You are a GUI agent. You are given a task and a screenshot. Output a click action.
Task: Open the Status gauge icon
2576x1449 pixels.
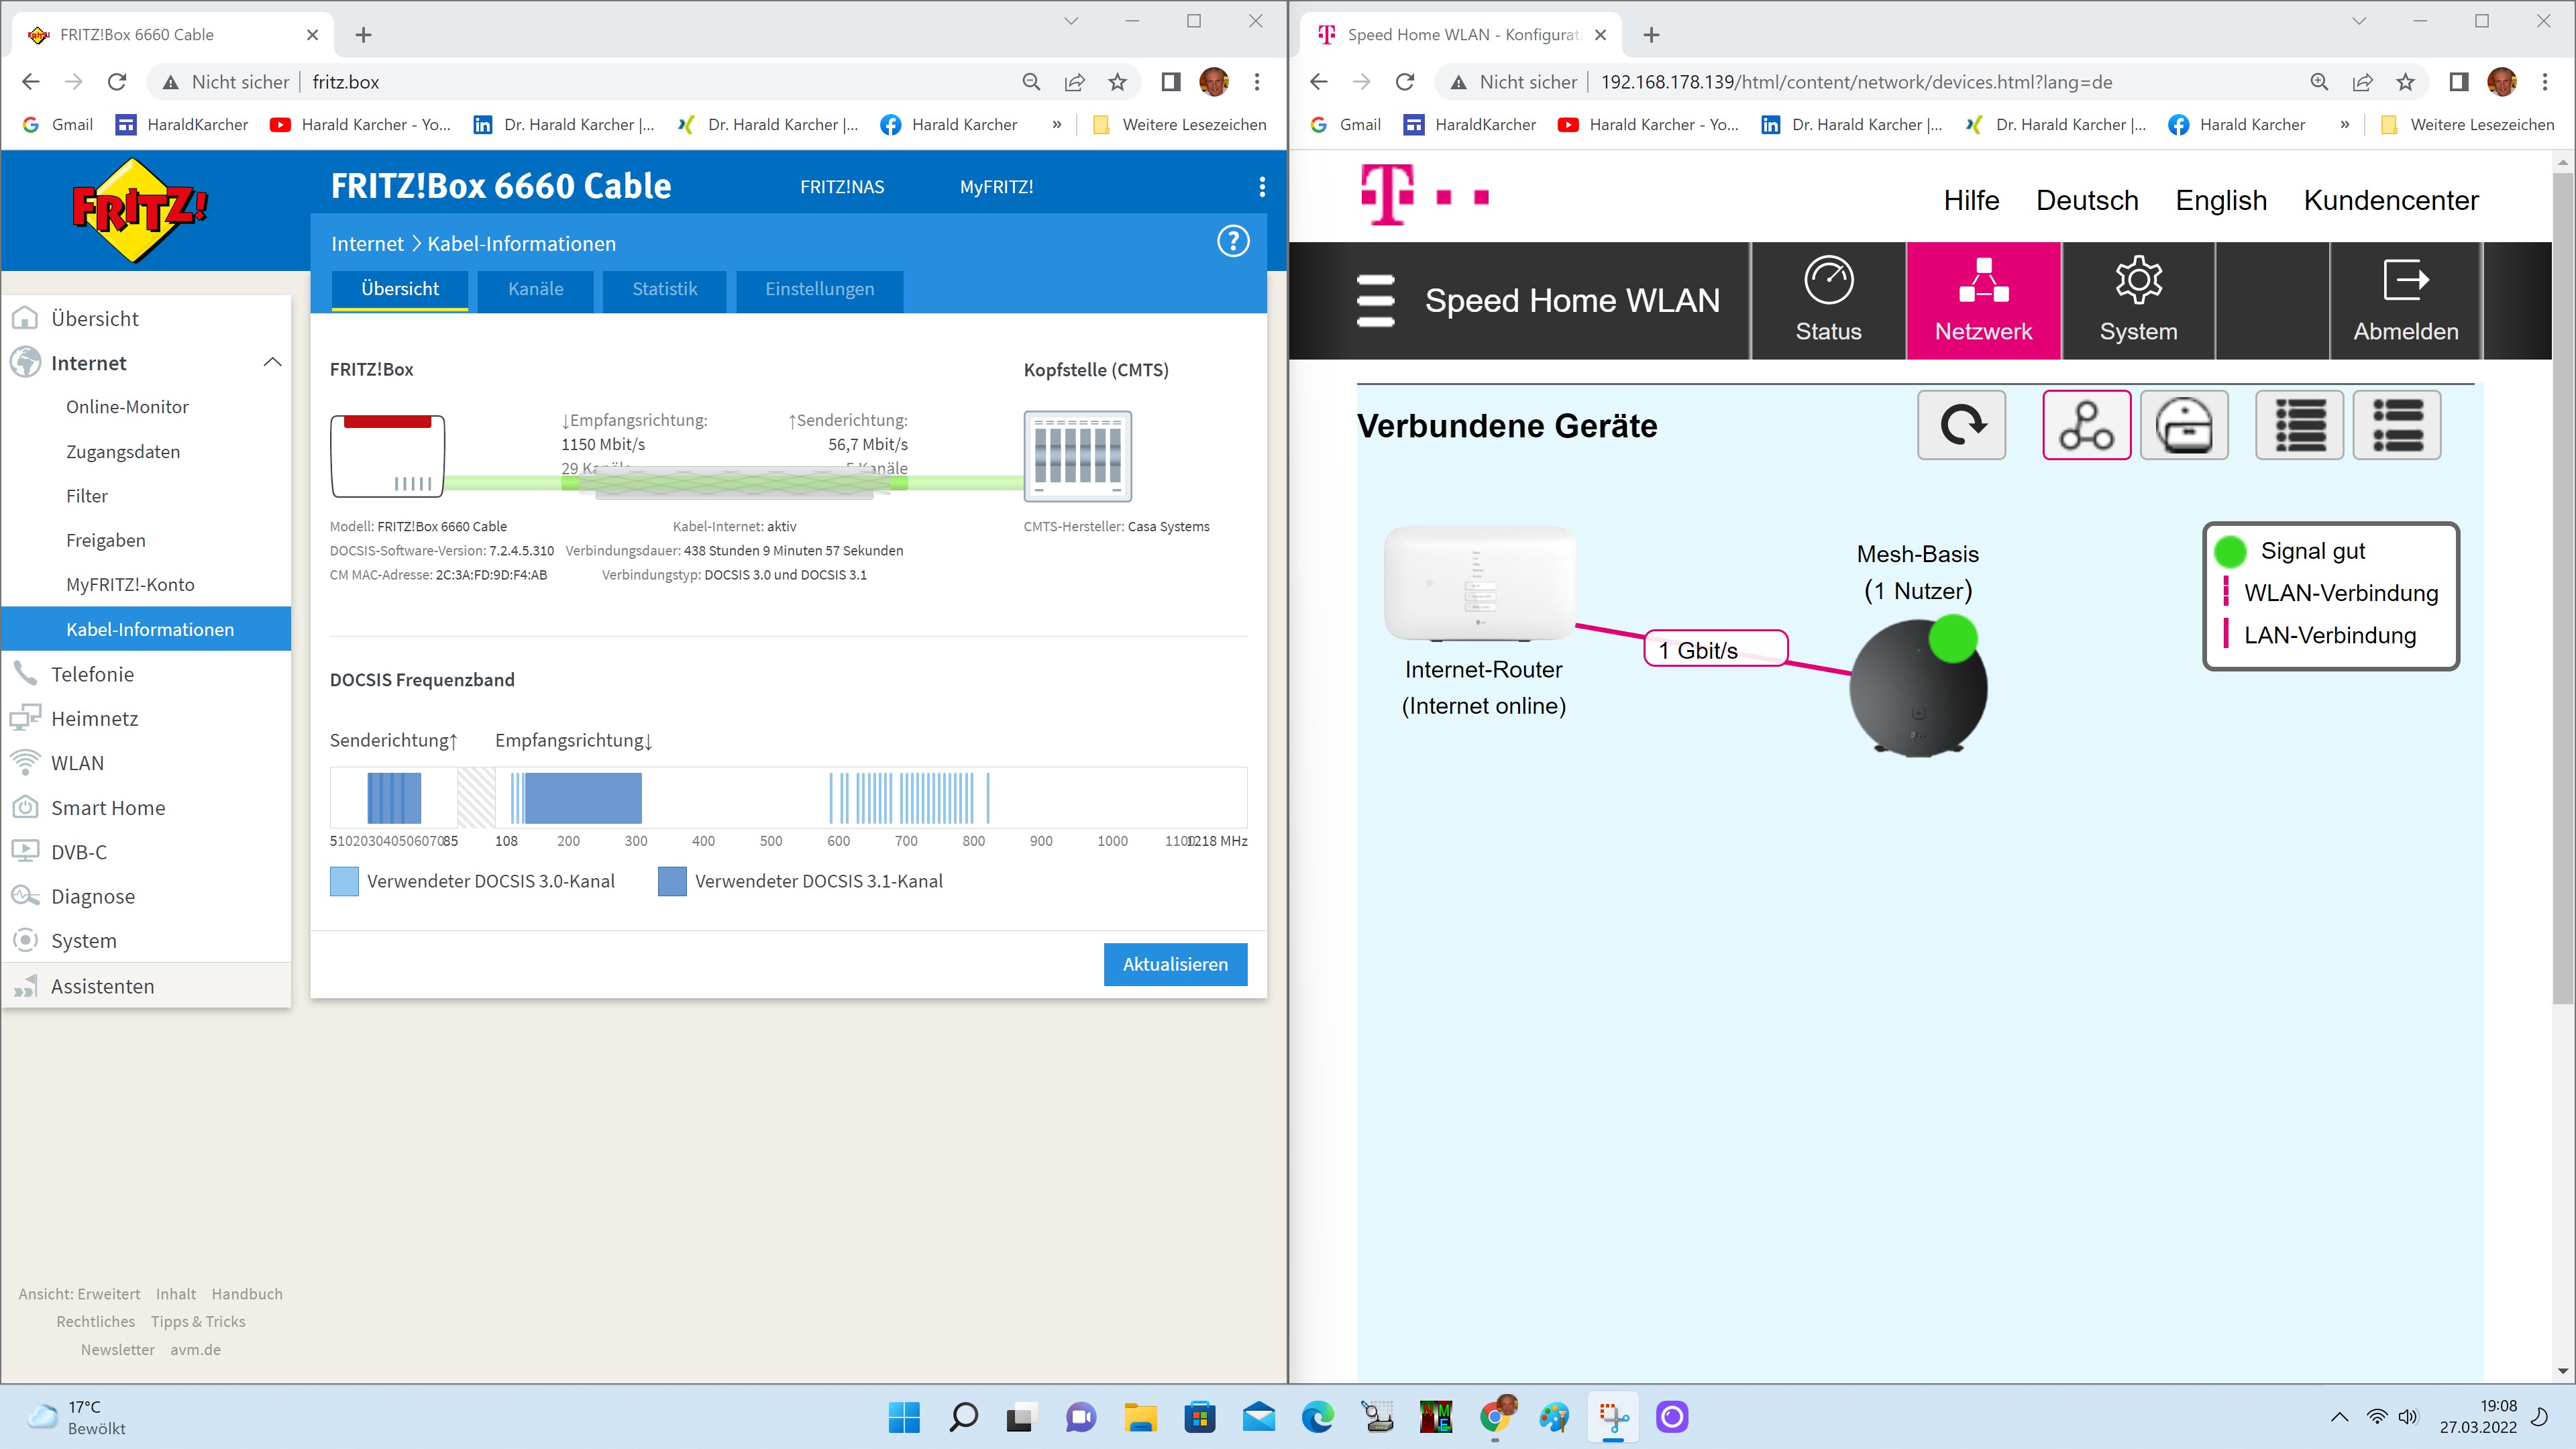pyautogui.click(x=1828, y=280)
